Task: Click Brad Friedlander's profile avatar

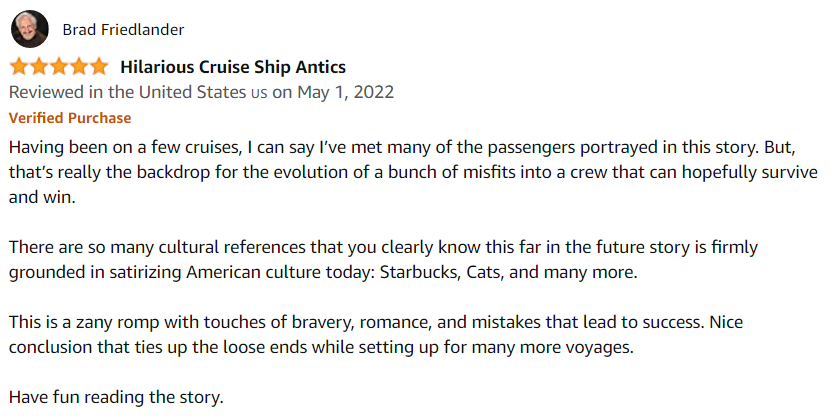Action: [x=29, y=29]
